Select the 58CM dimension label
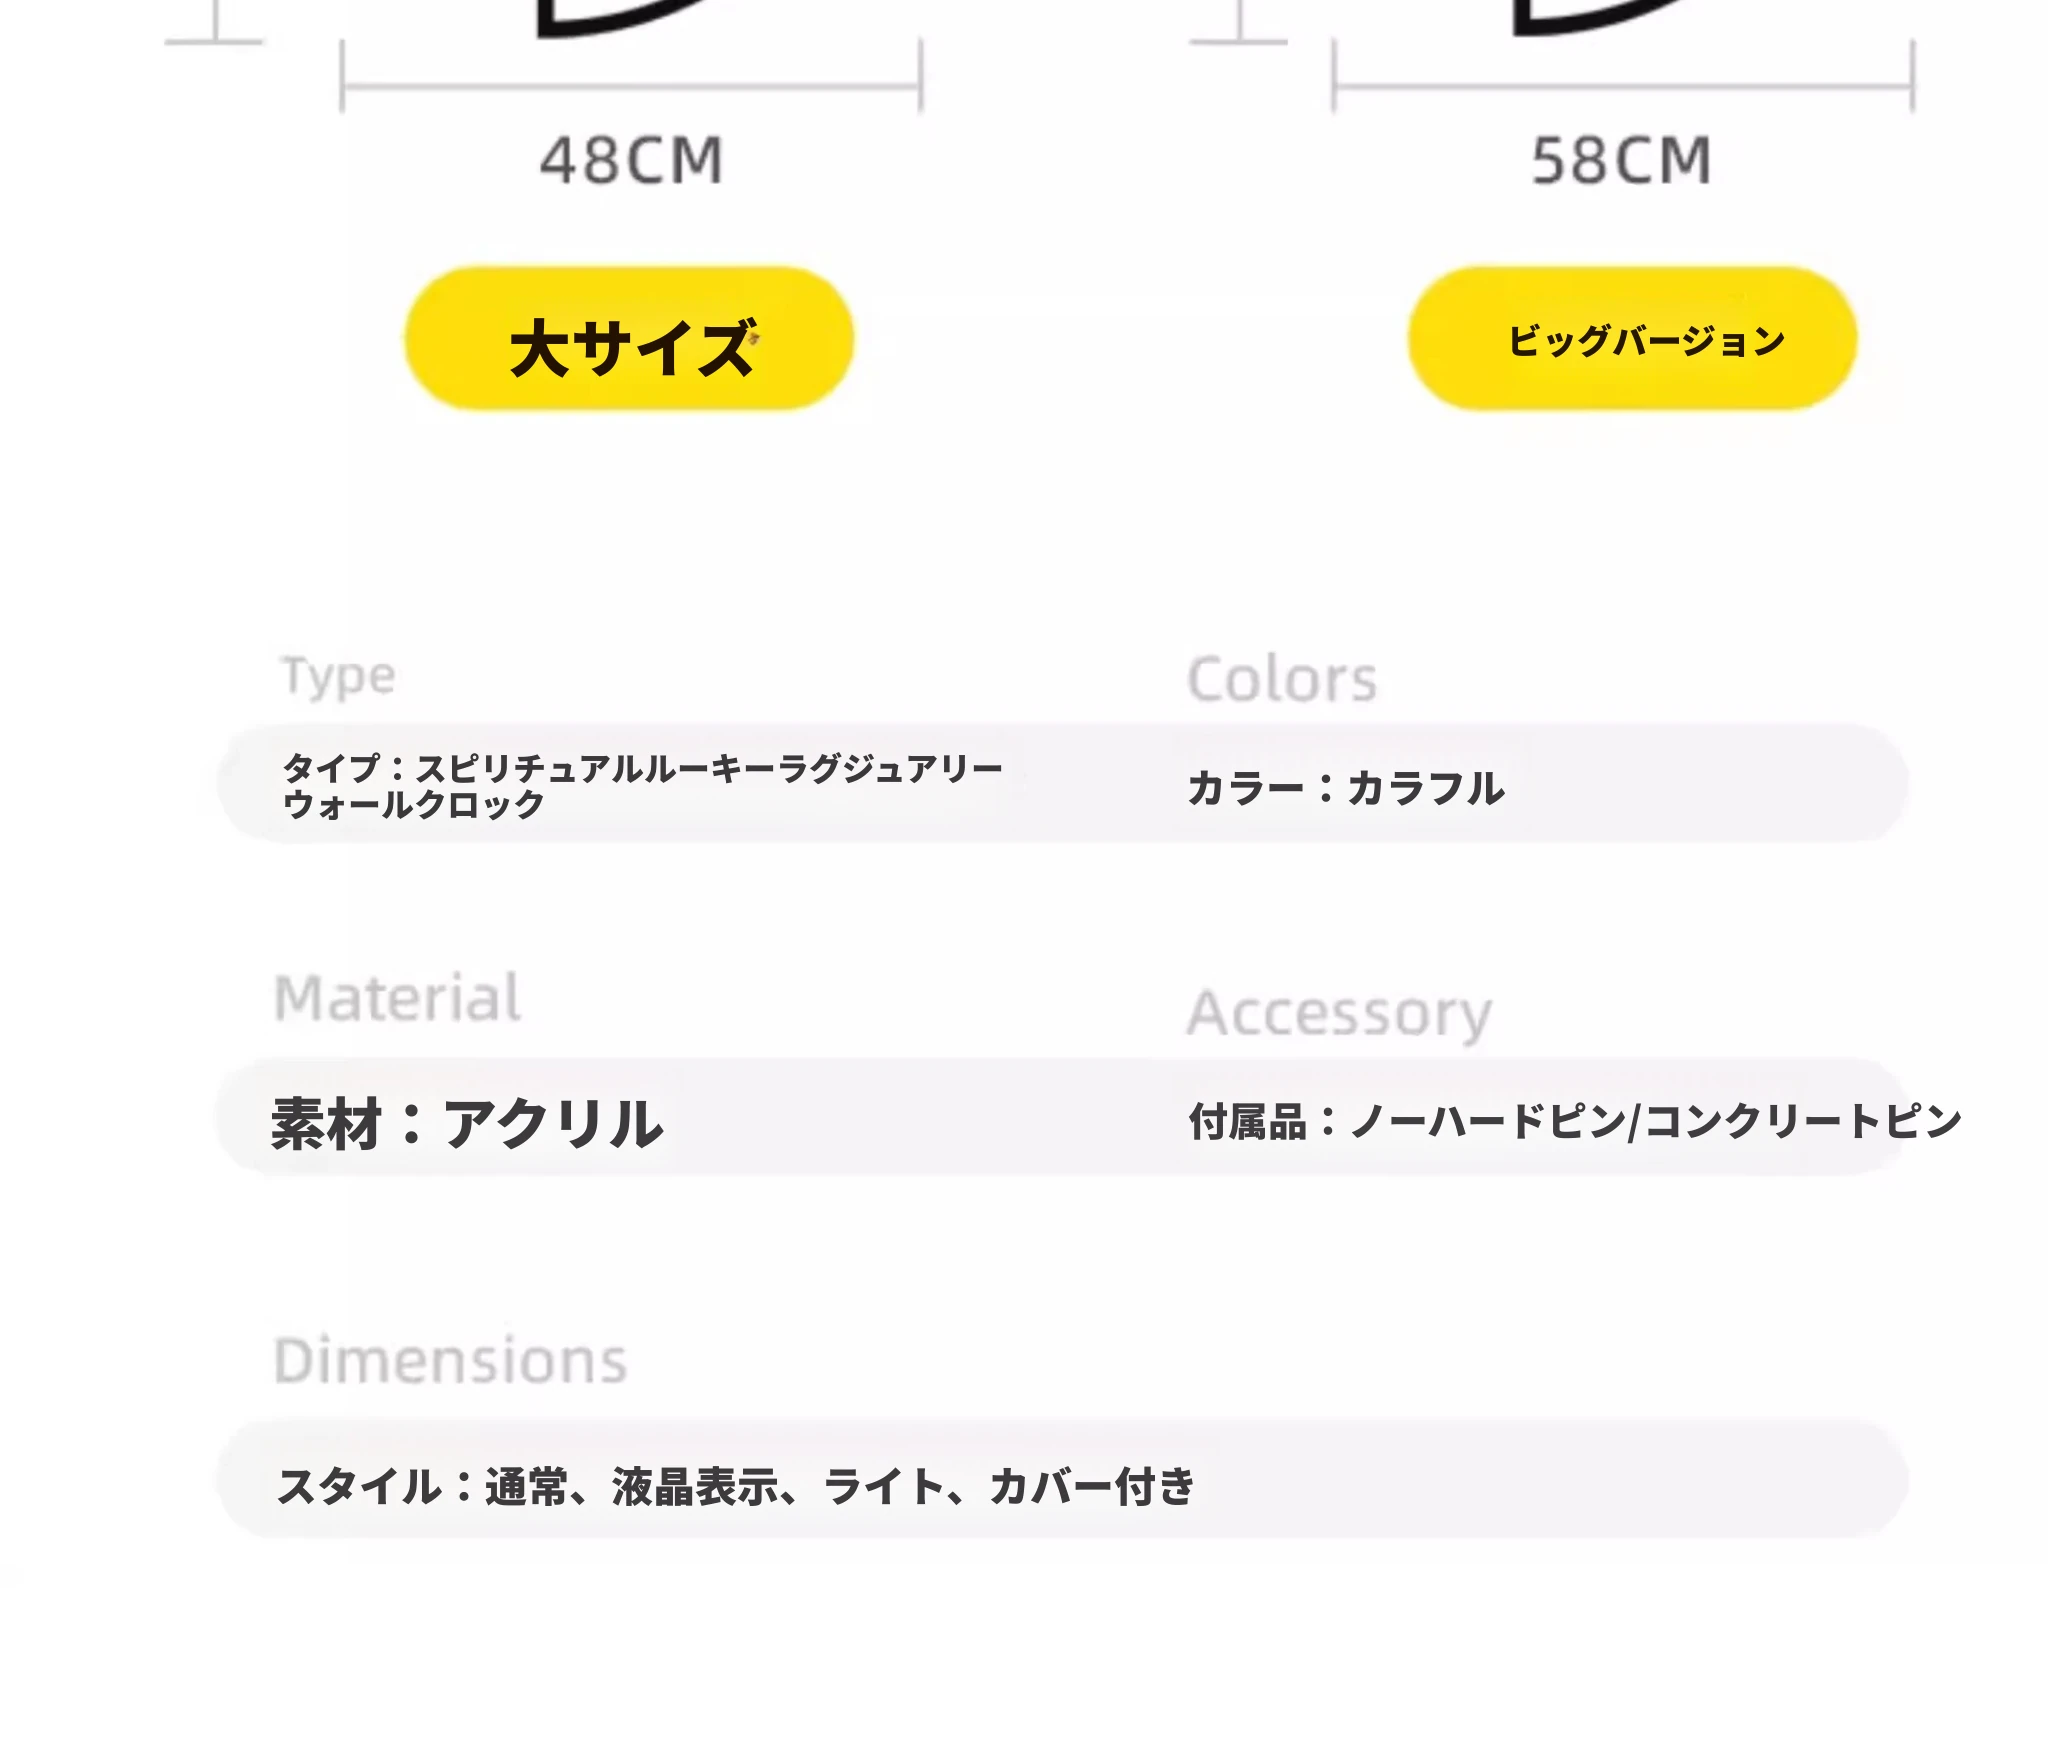 (x=1621, y=161)
